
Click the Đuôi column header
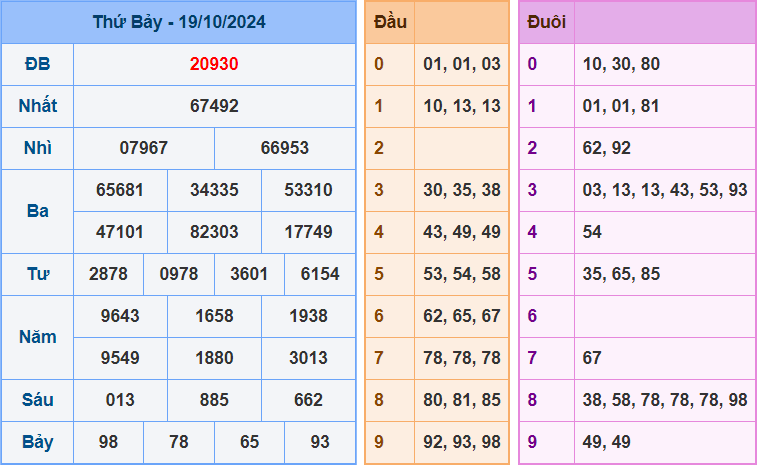[546, 22]
